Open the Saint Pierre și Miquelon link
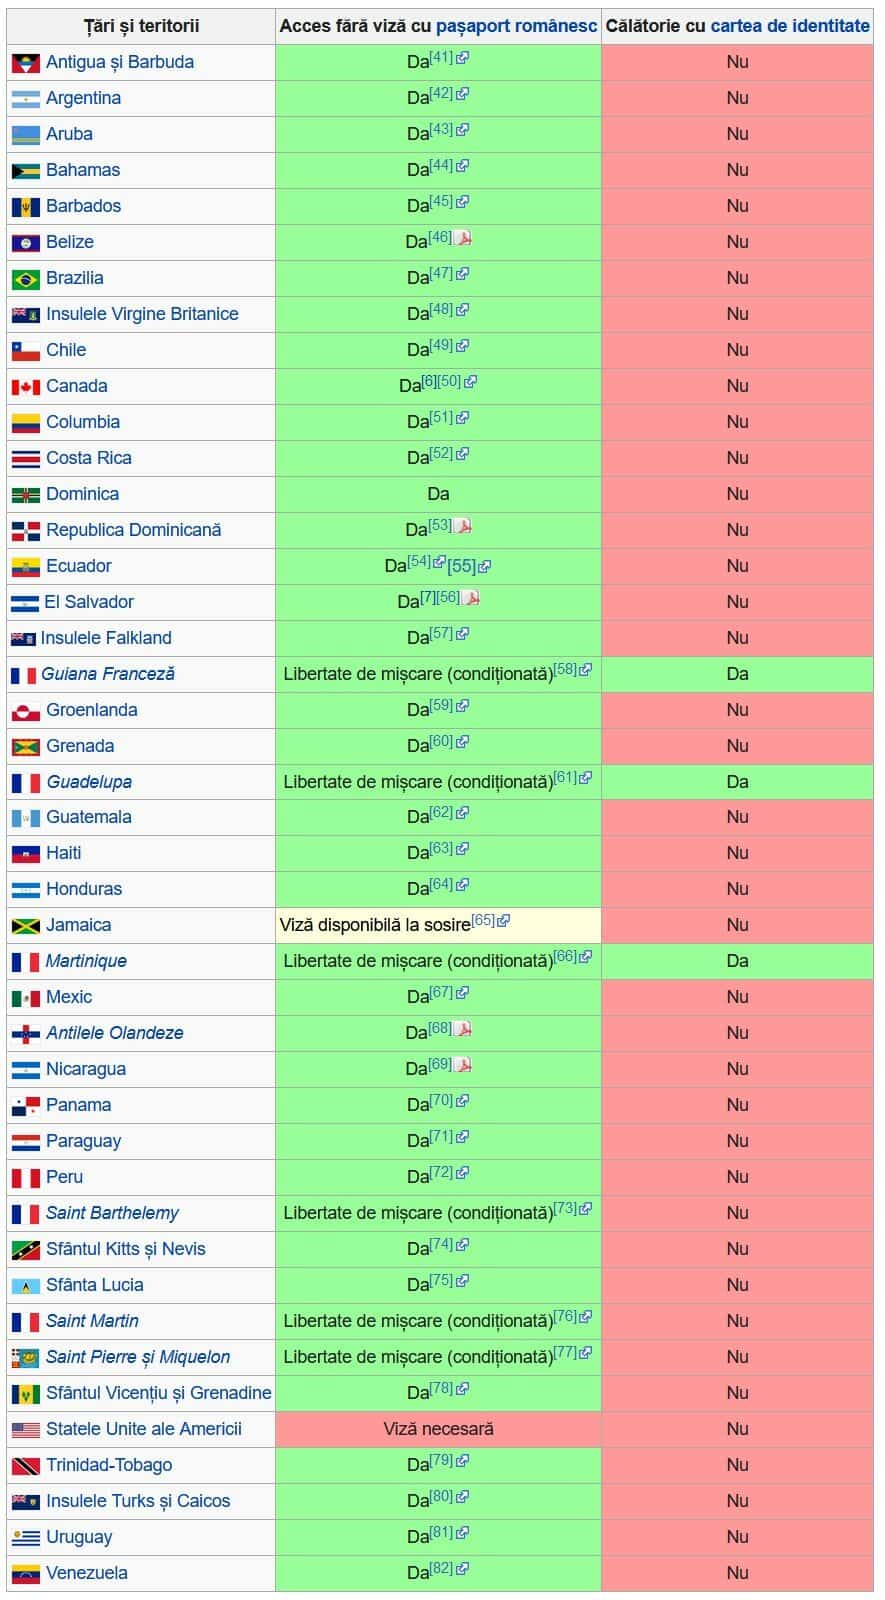The width and height of the screenshot is (885, 1600). point(138,1357)
